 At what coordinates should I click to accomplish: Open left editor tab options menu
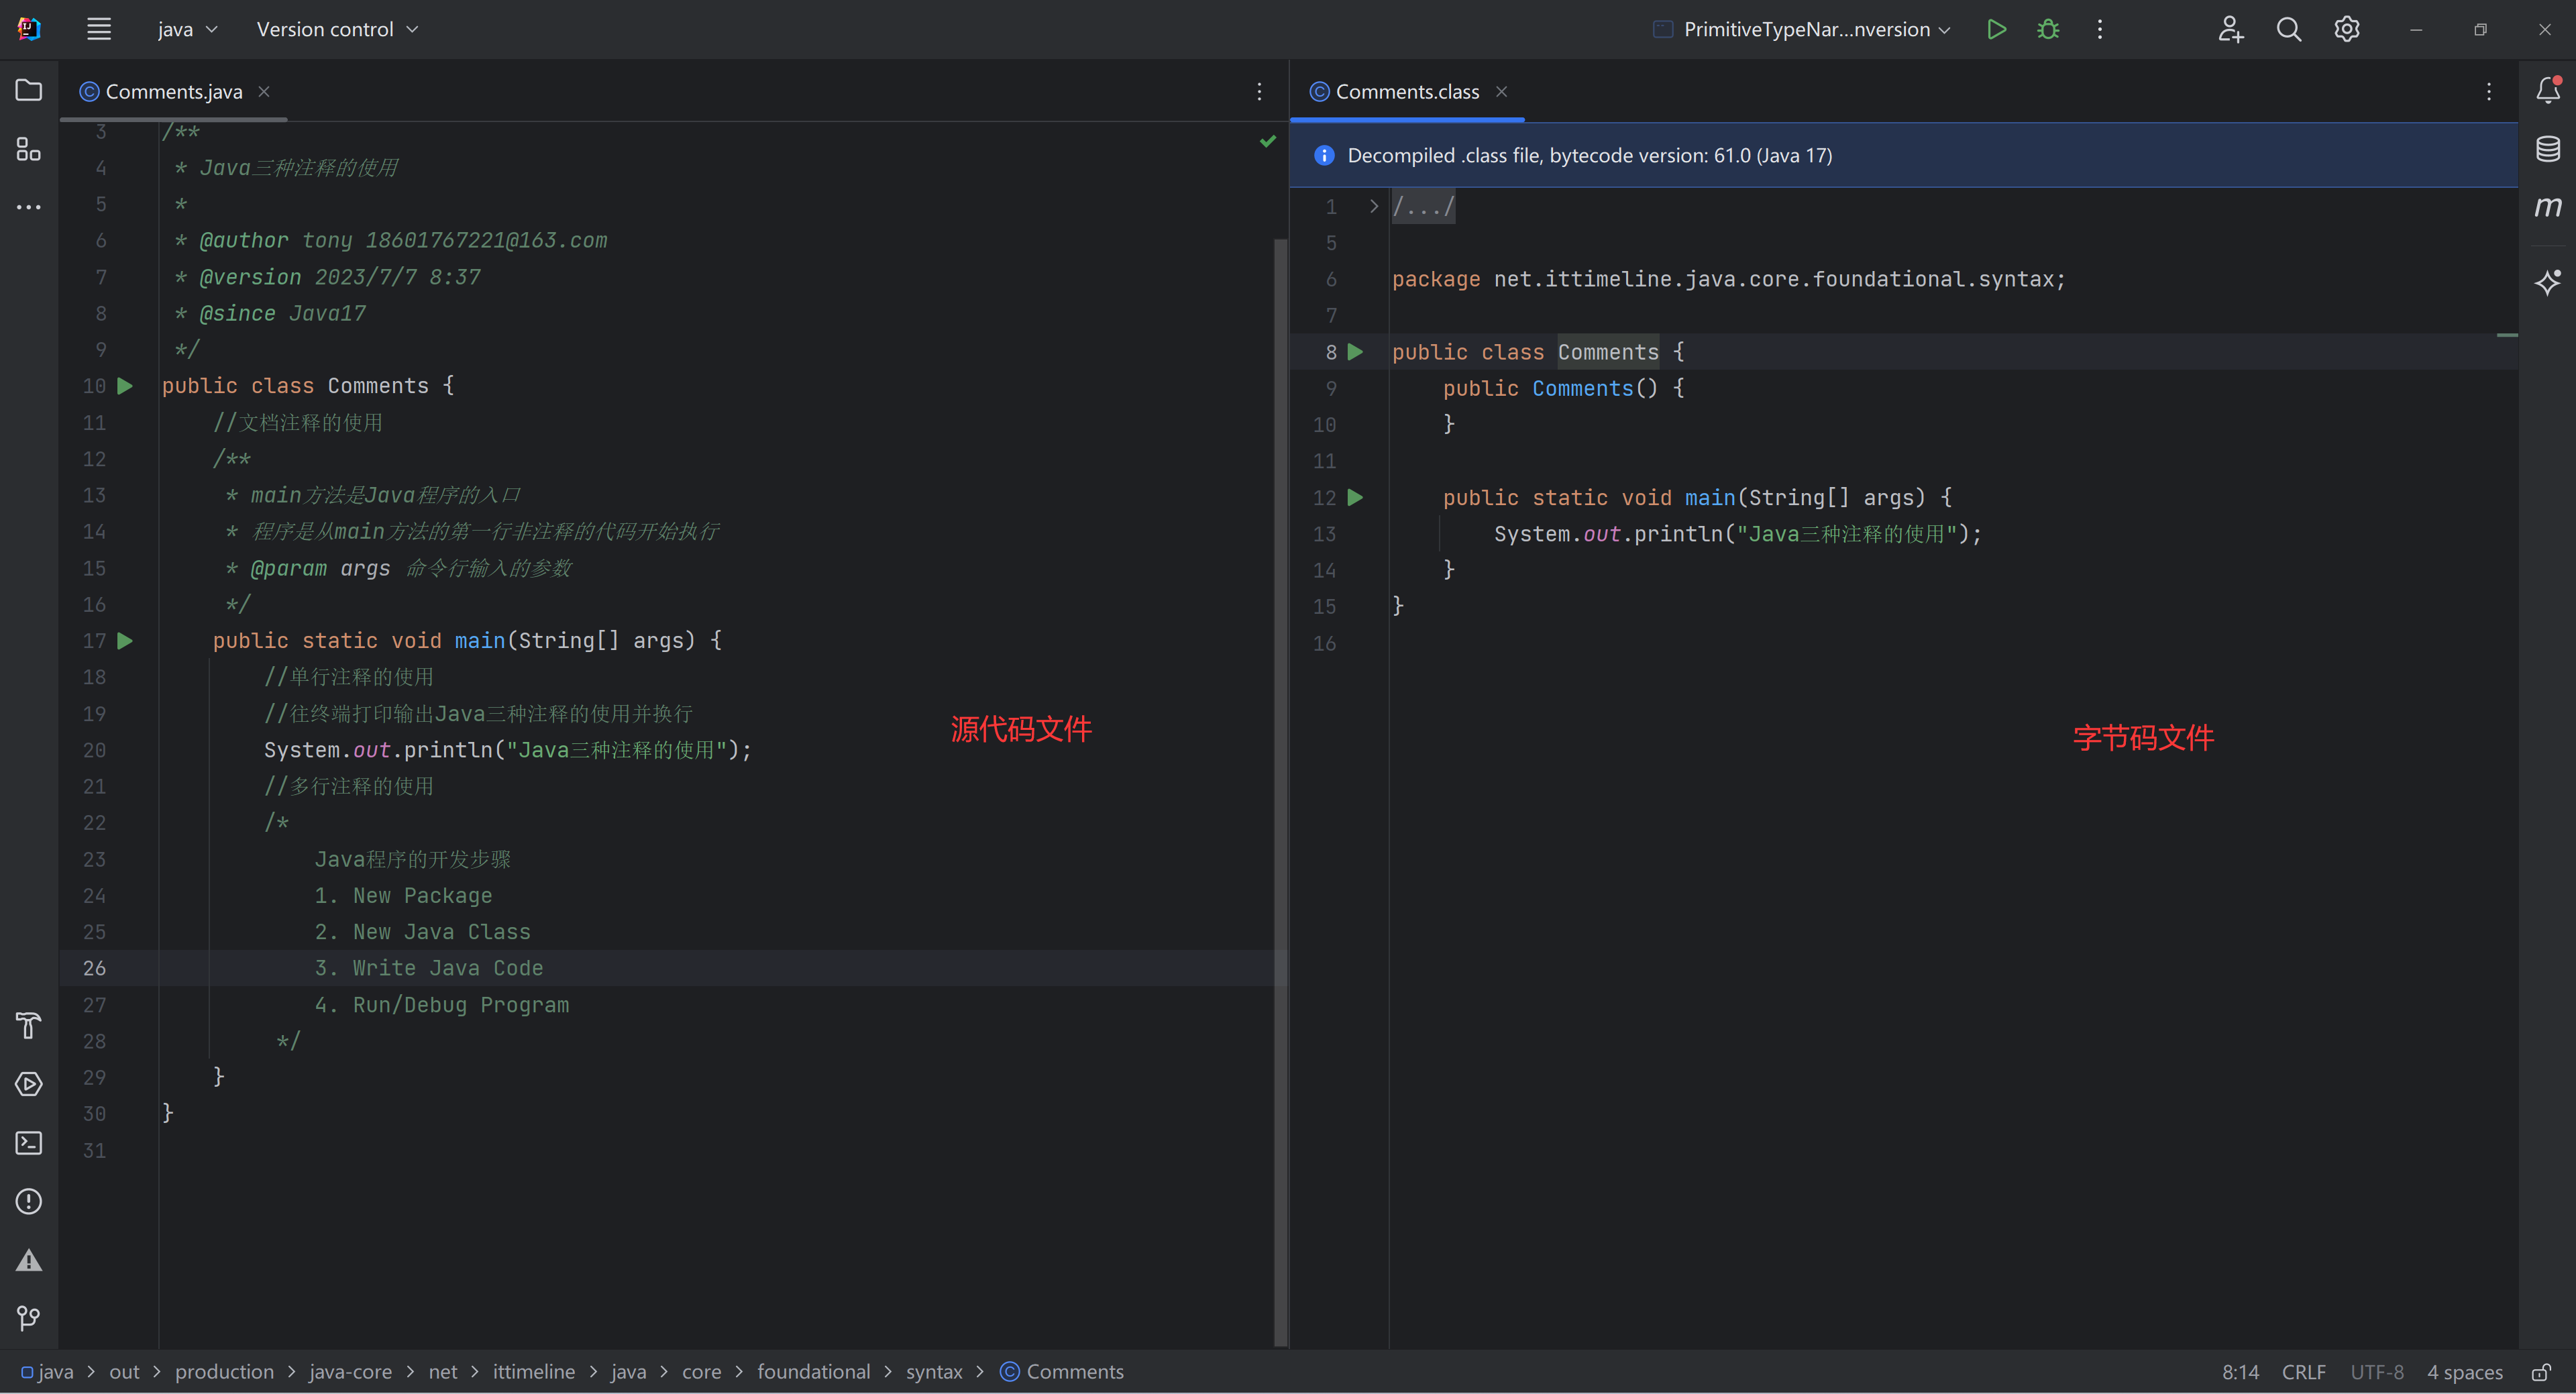click(x=1259, y=91)
